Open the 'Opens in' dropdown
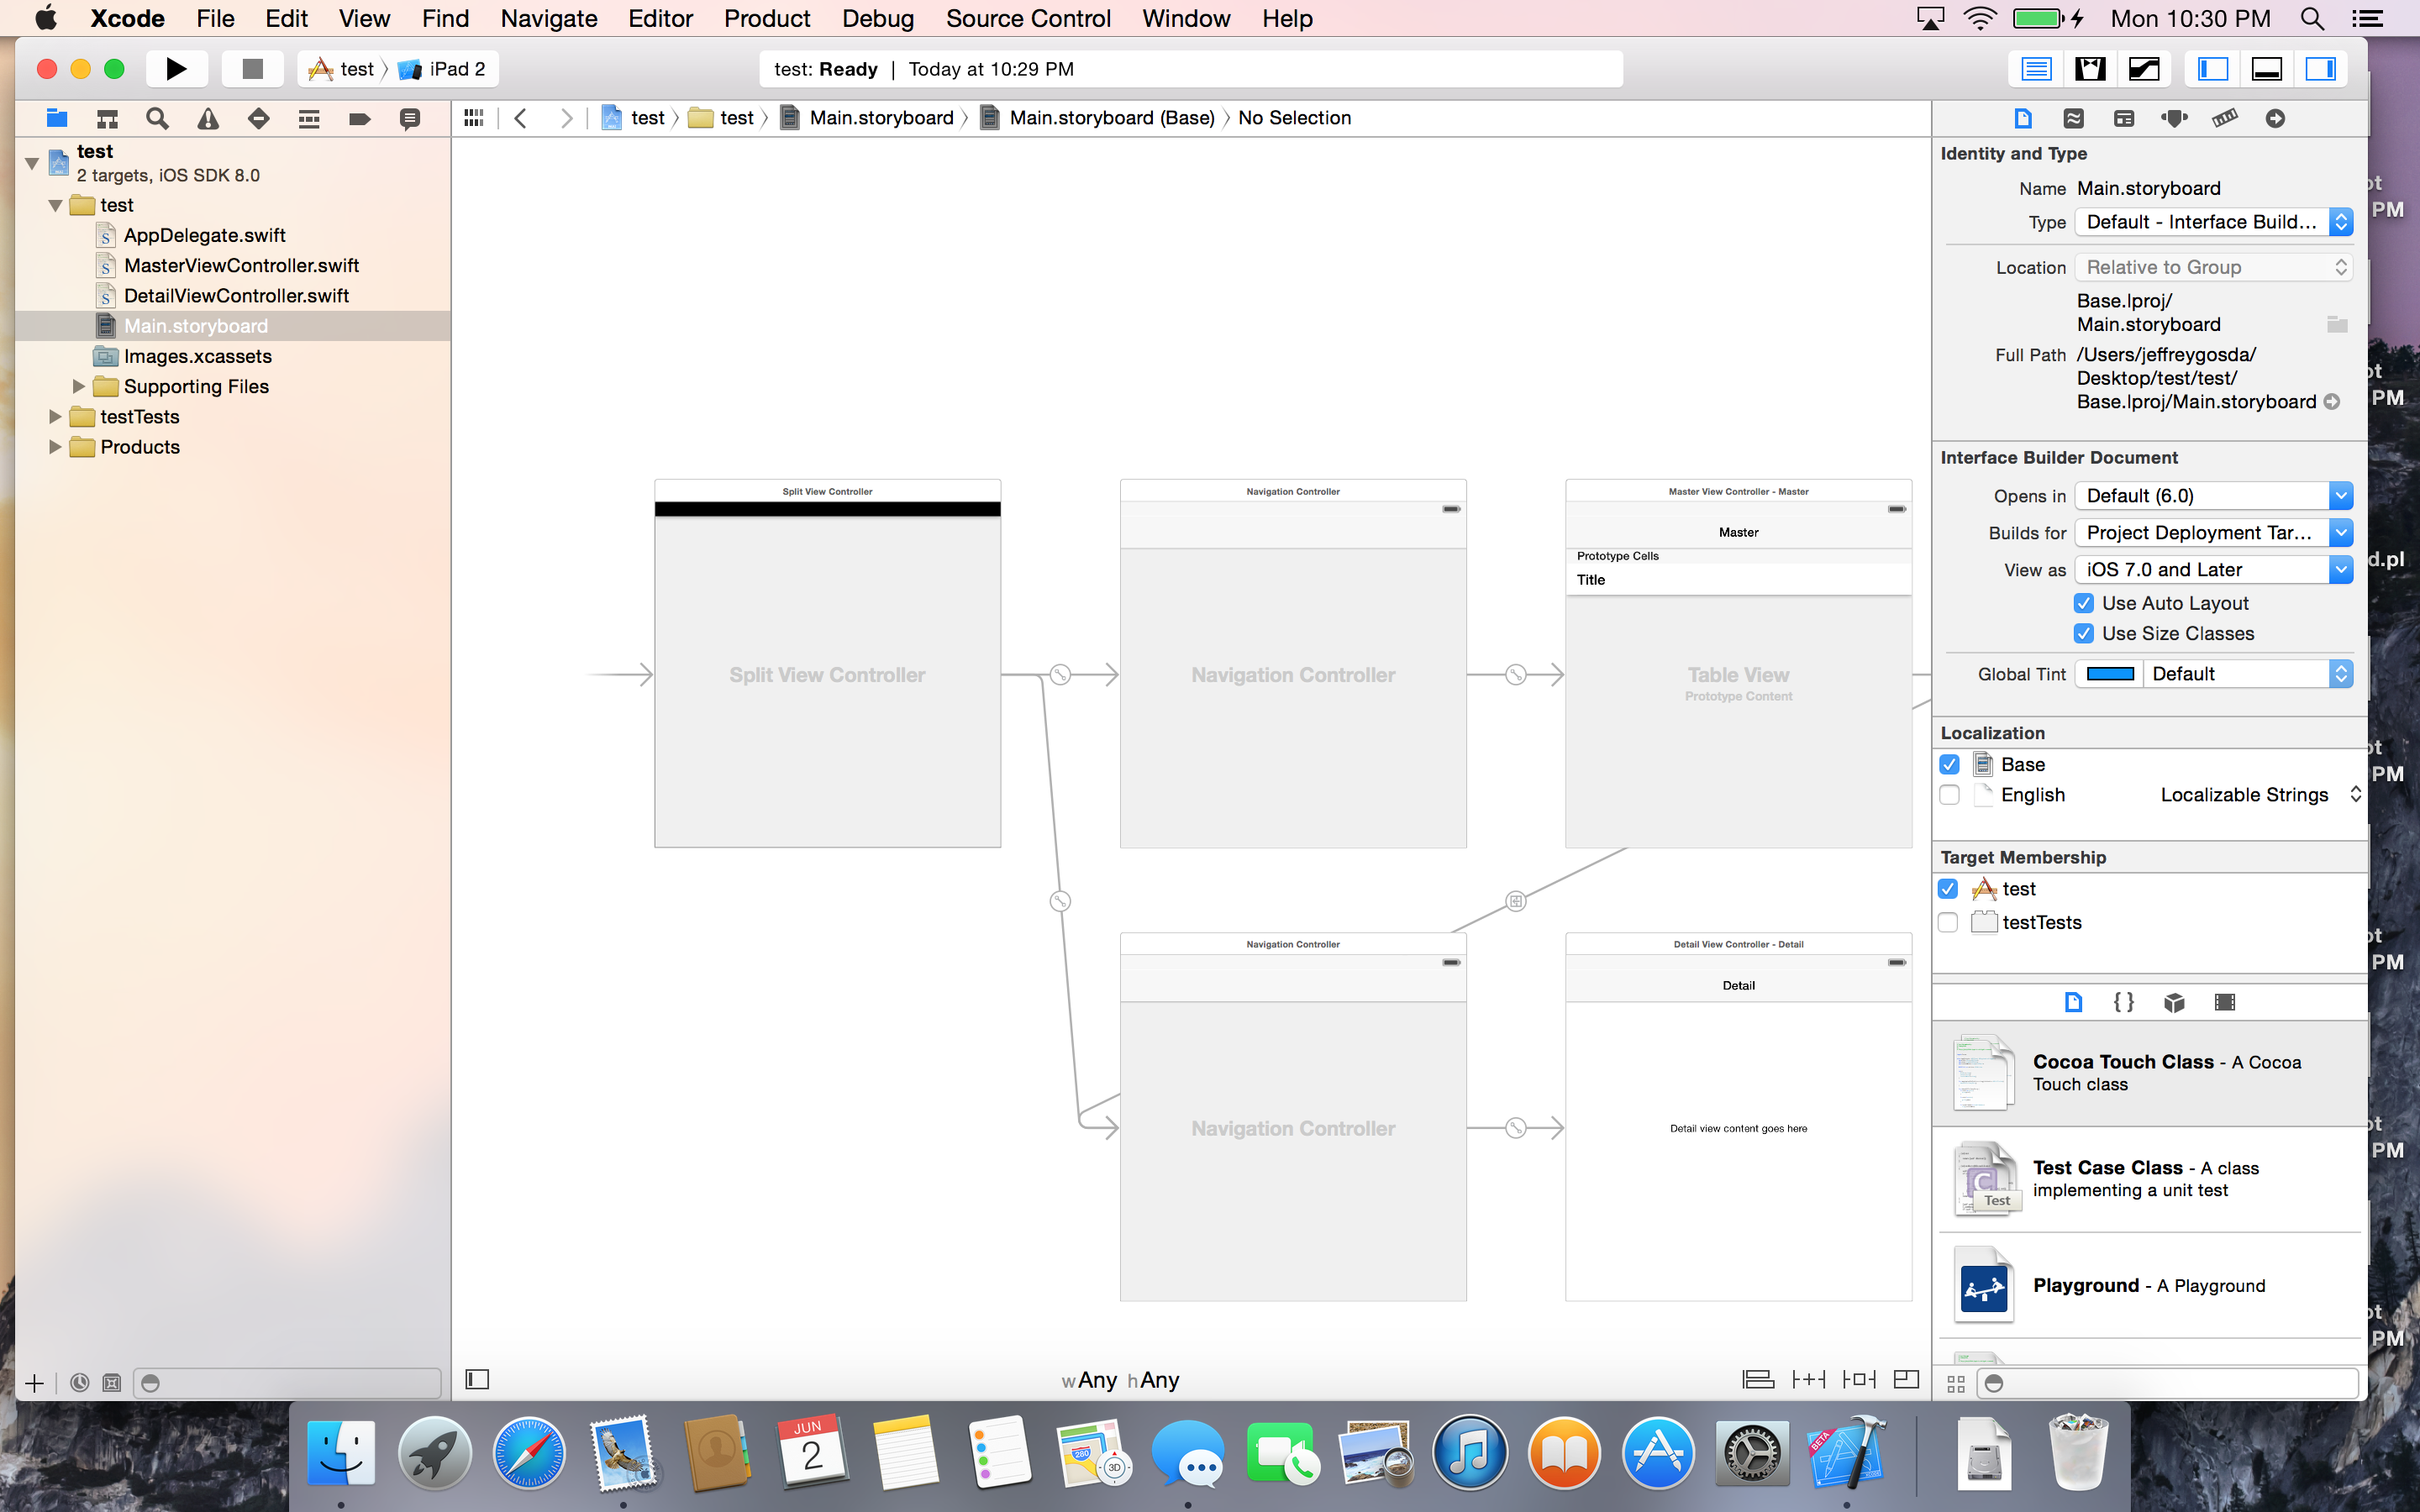The image size is (2420, 1512). tap(2213, 496)
